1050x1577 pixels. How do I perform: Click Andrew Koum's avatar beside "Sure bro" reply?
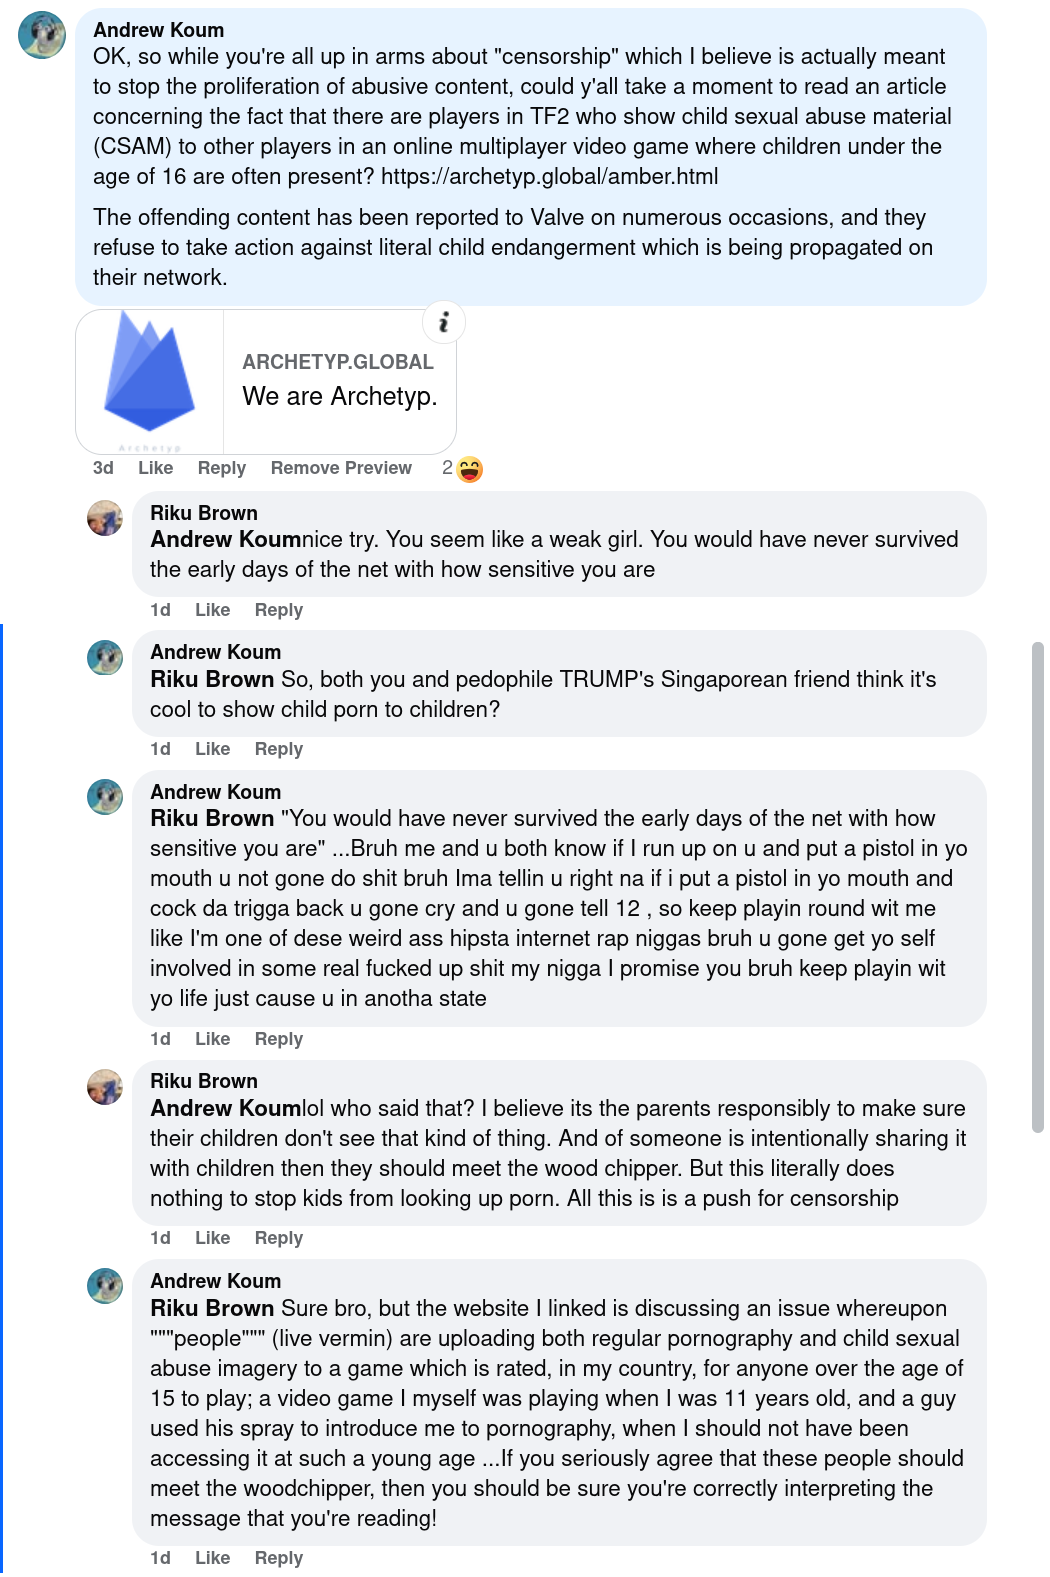coord(105,1286)
